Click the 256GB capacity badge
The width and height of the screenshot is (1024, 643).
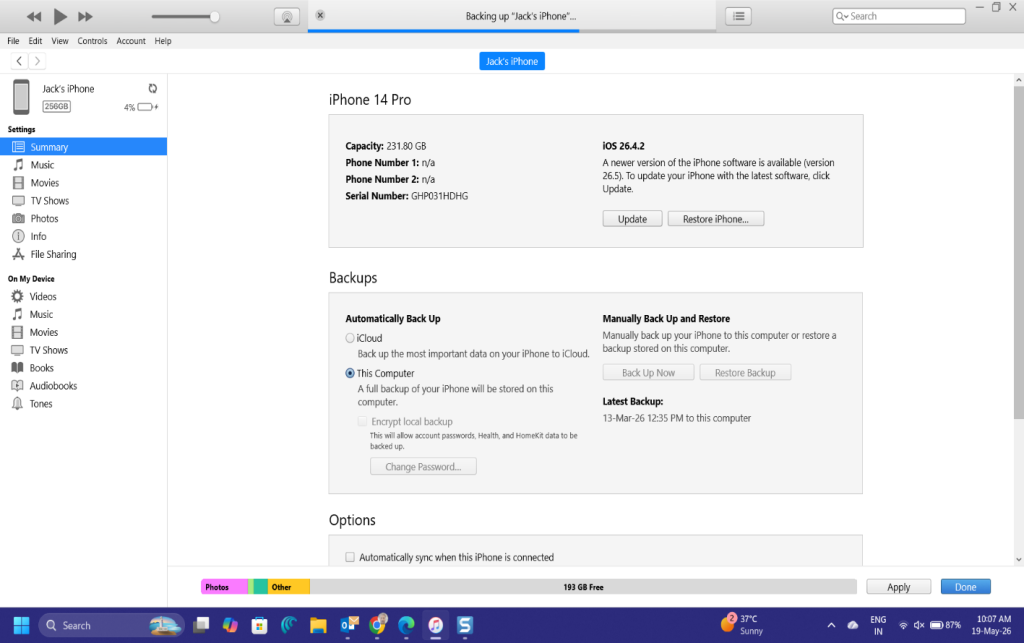click(57, 106)
